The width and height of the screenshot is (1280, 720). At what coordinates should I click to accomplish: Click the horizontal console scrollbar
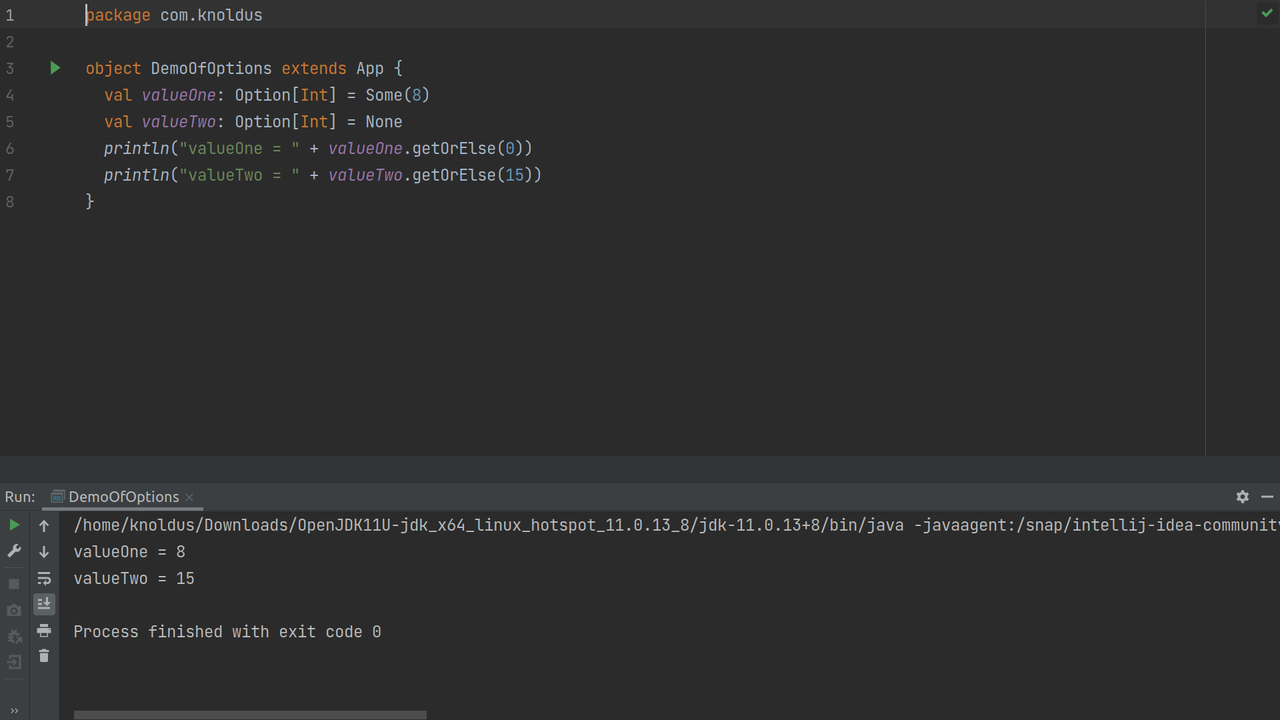click(250, 714)
